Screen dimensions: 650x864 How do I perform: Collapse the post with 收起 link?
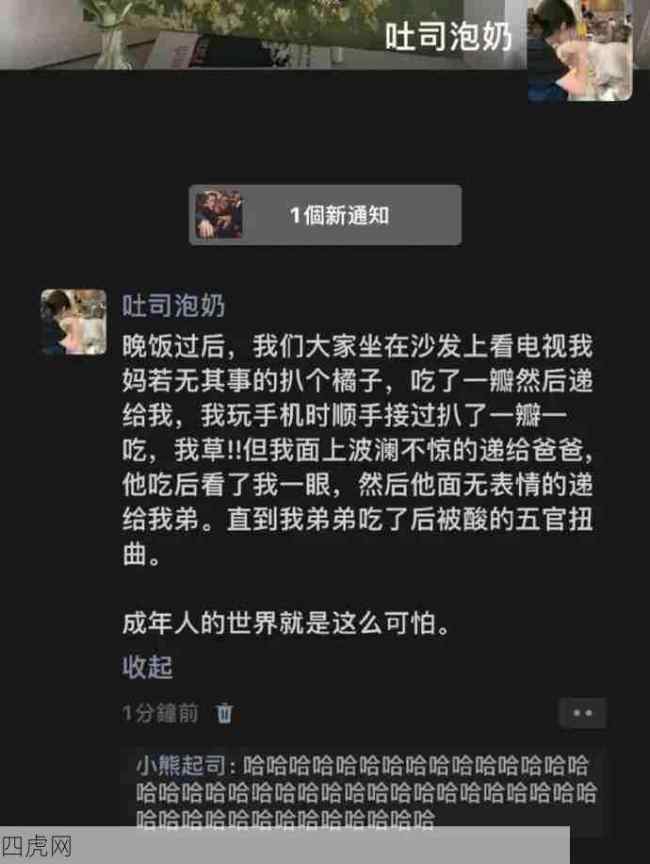147,667
